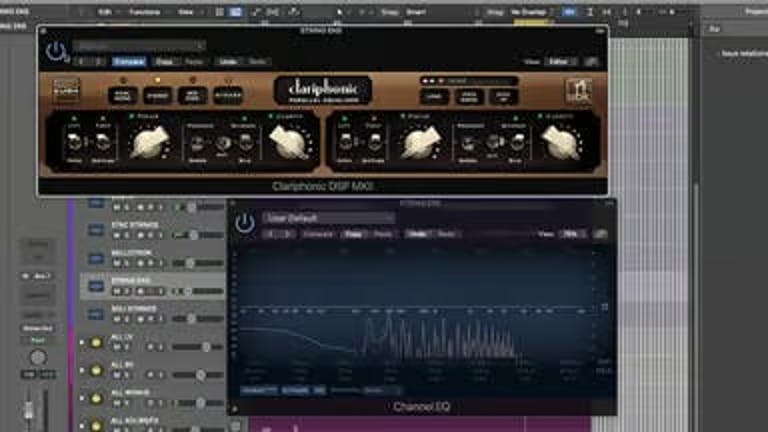Click the Kush logo on Clariphonic panel
This screenshot has height=432, width=768.
[x=66, y=91]
